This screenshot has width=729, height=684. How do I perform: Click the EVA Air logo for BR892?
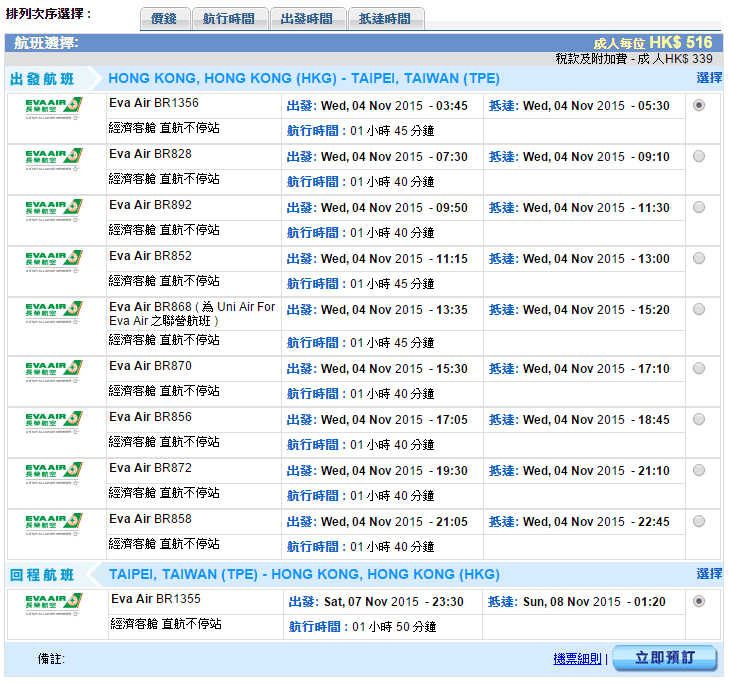point(54,210)
